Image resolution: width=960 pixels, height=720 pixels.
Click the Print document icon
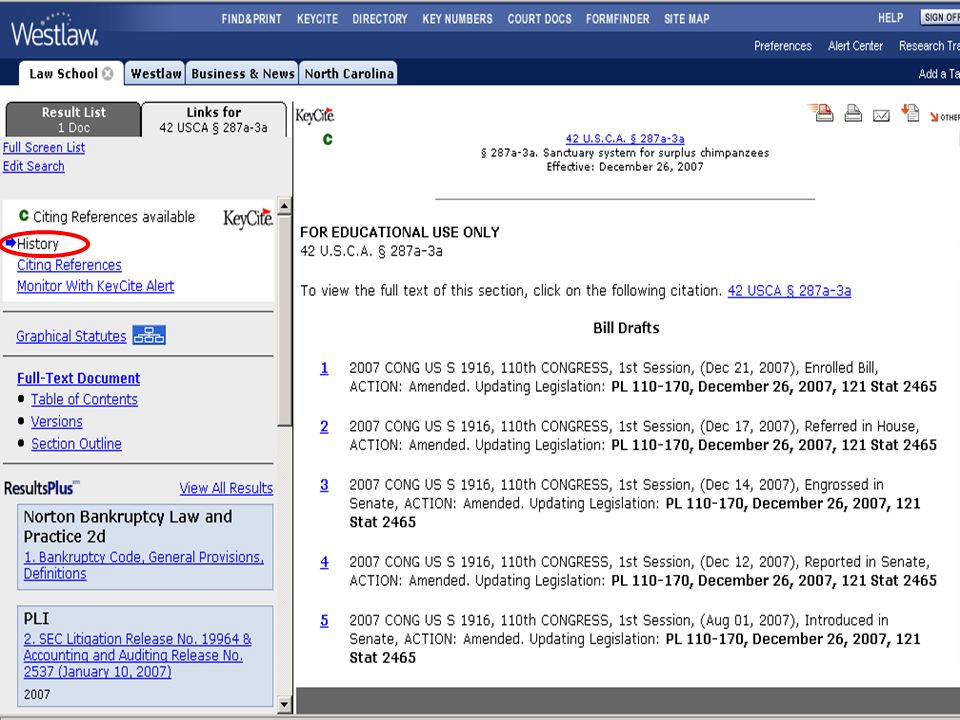point(853,113)
